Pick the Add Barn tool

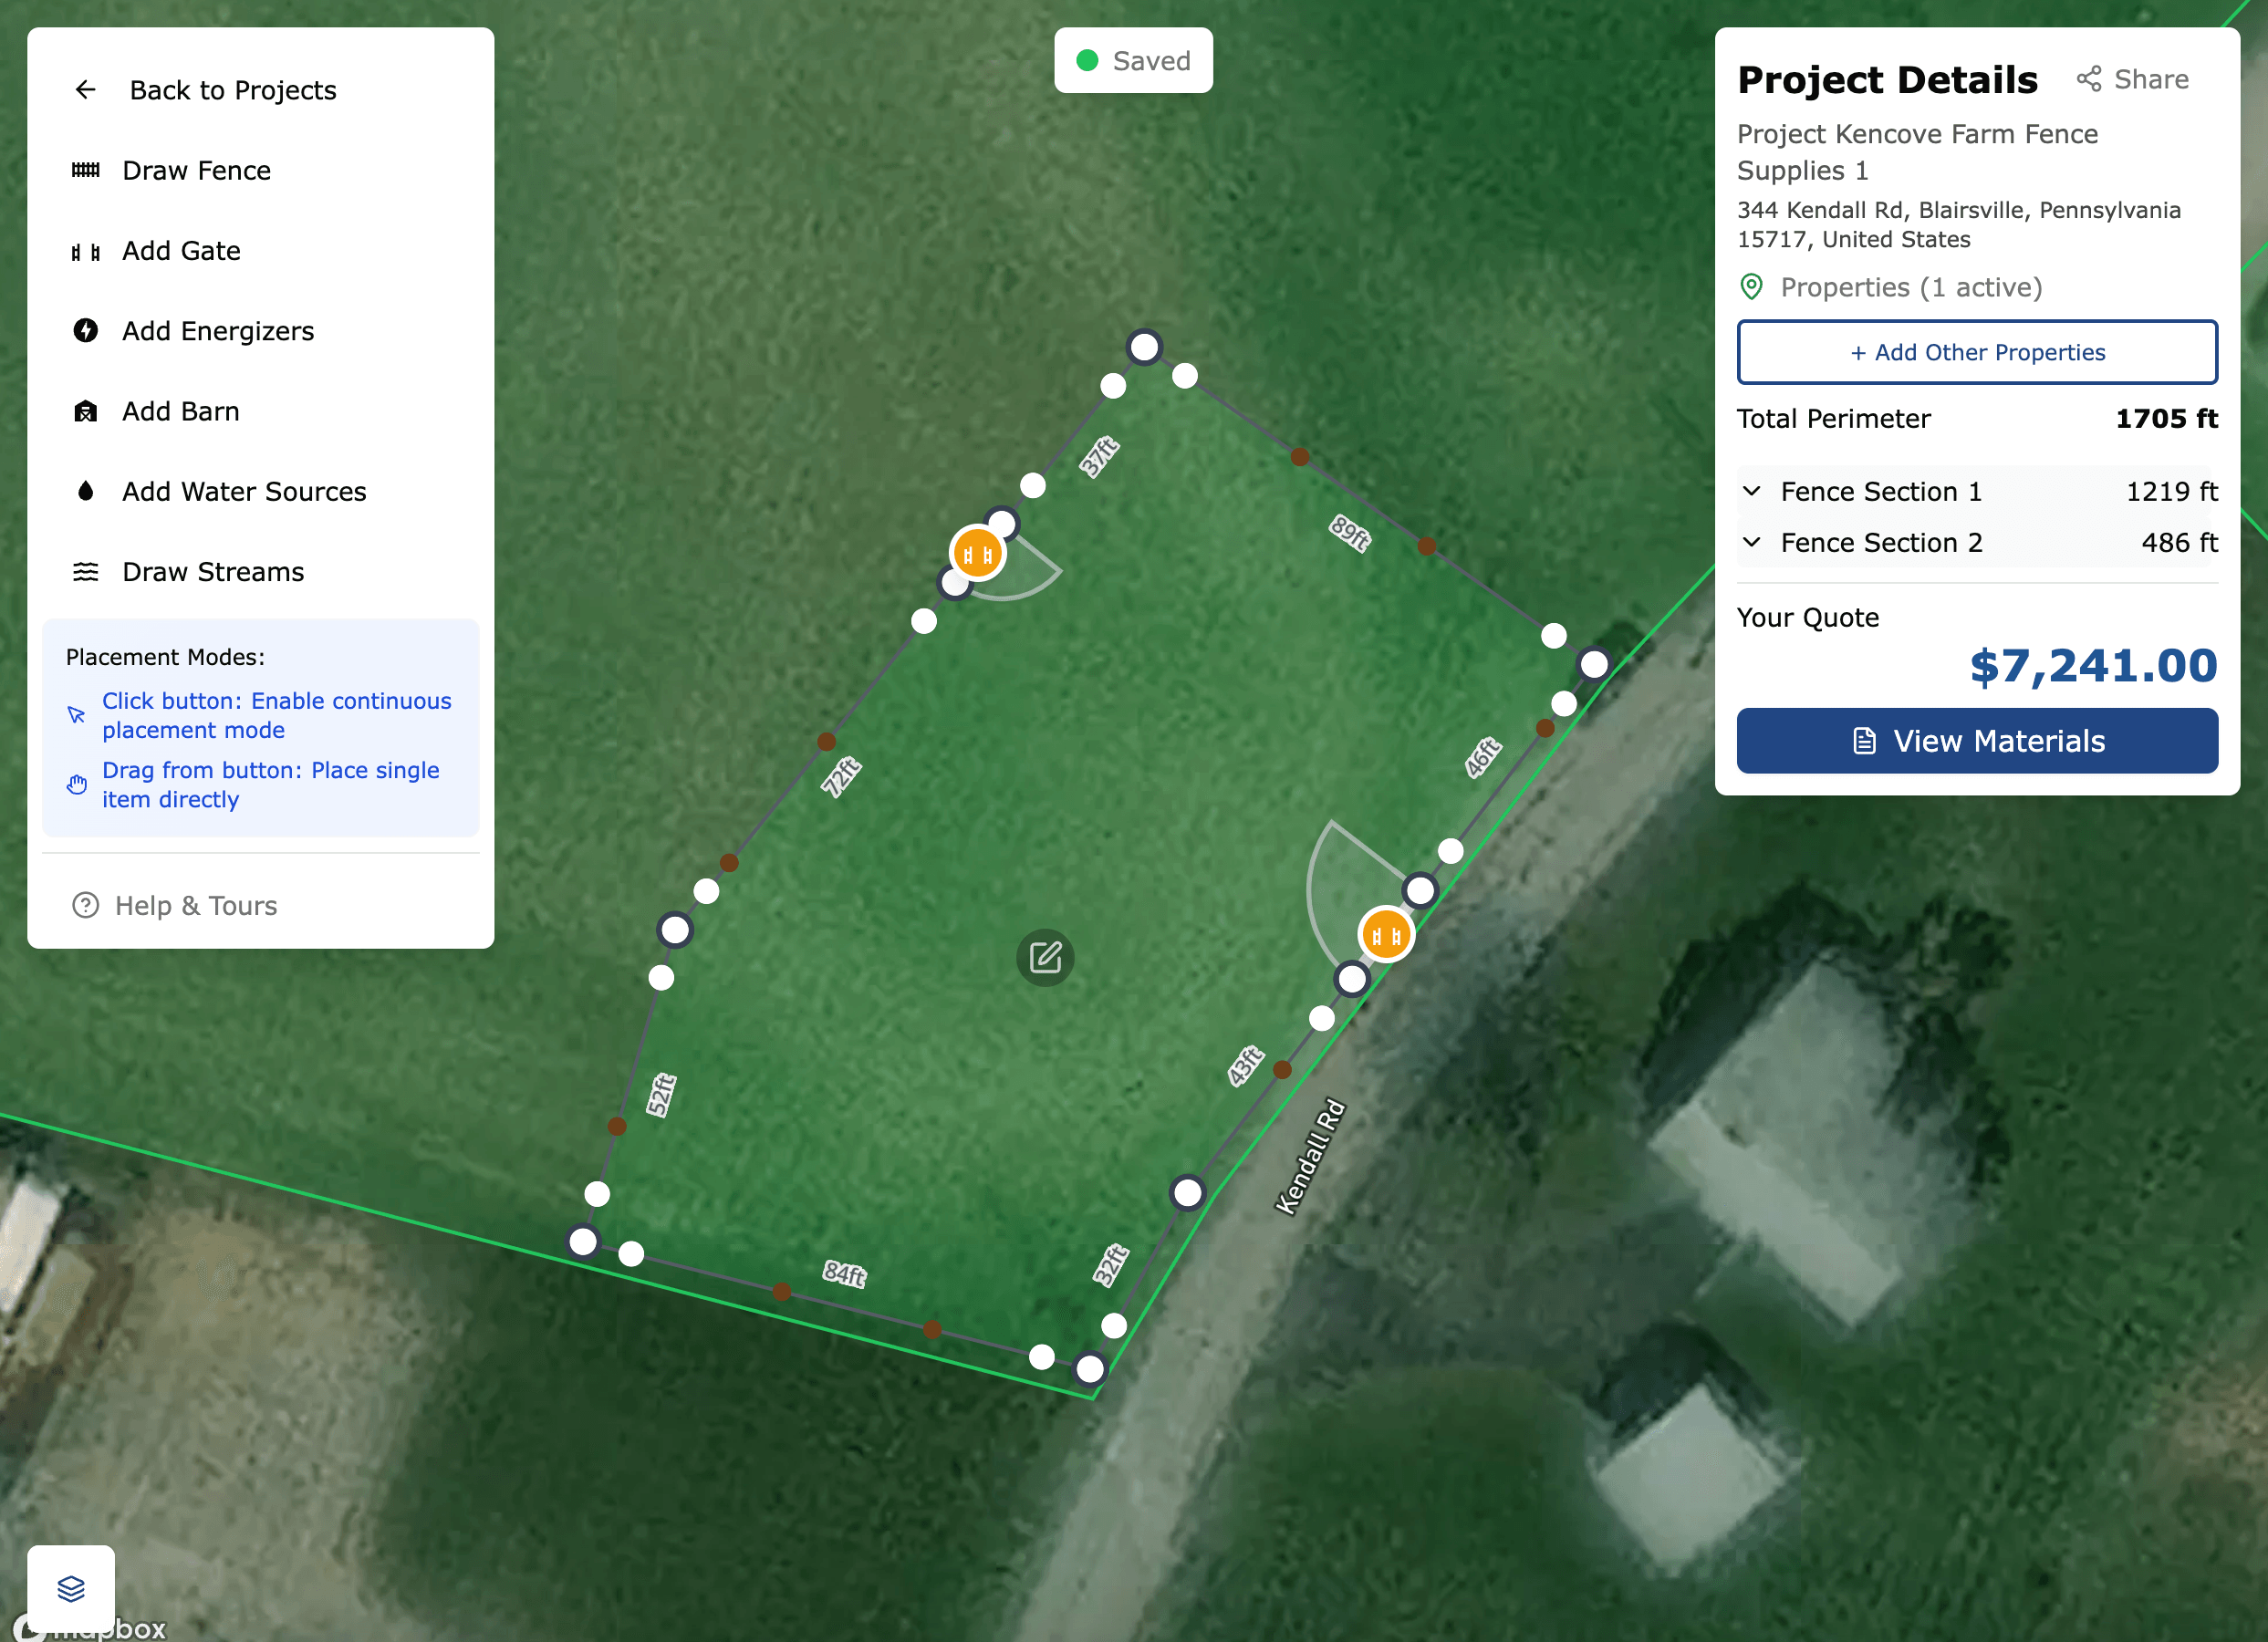point(180,411)
